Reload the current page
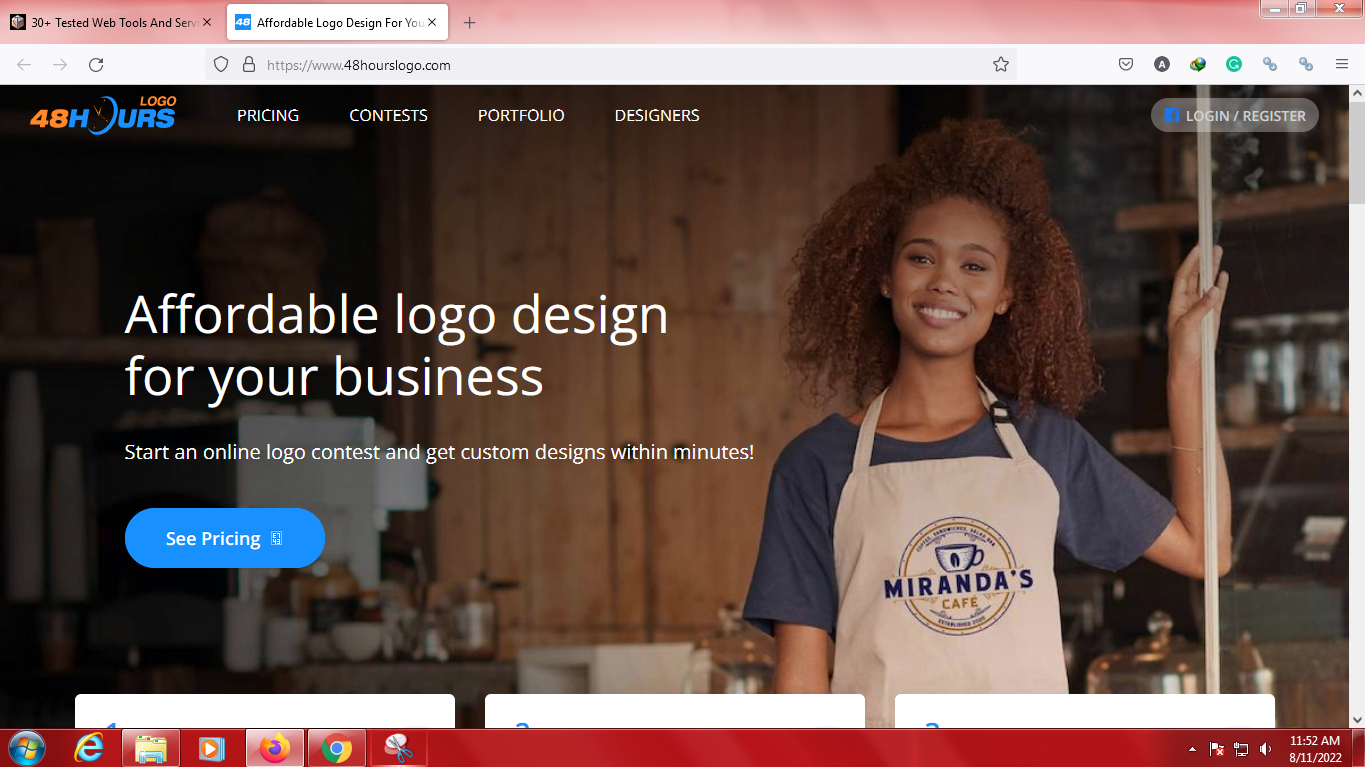 pyautogui.click(x=96, y=64)
